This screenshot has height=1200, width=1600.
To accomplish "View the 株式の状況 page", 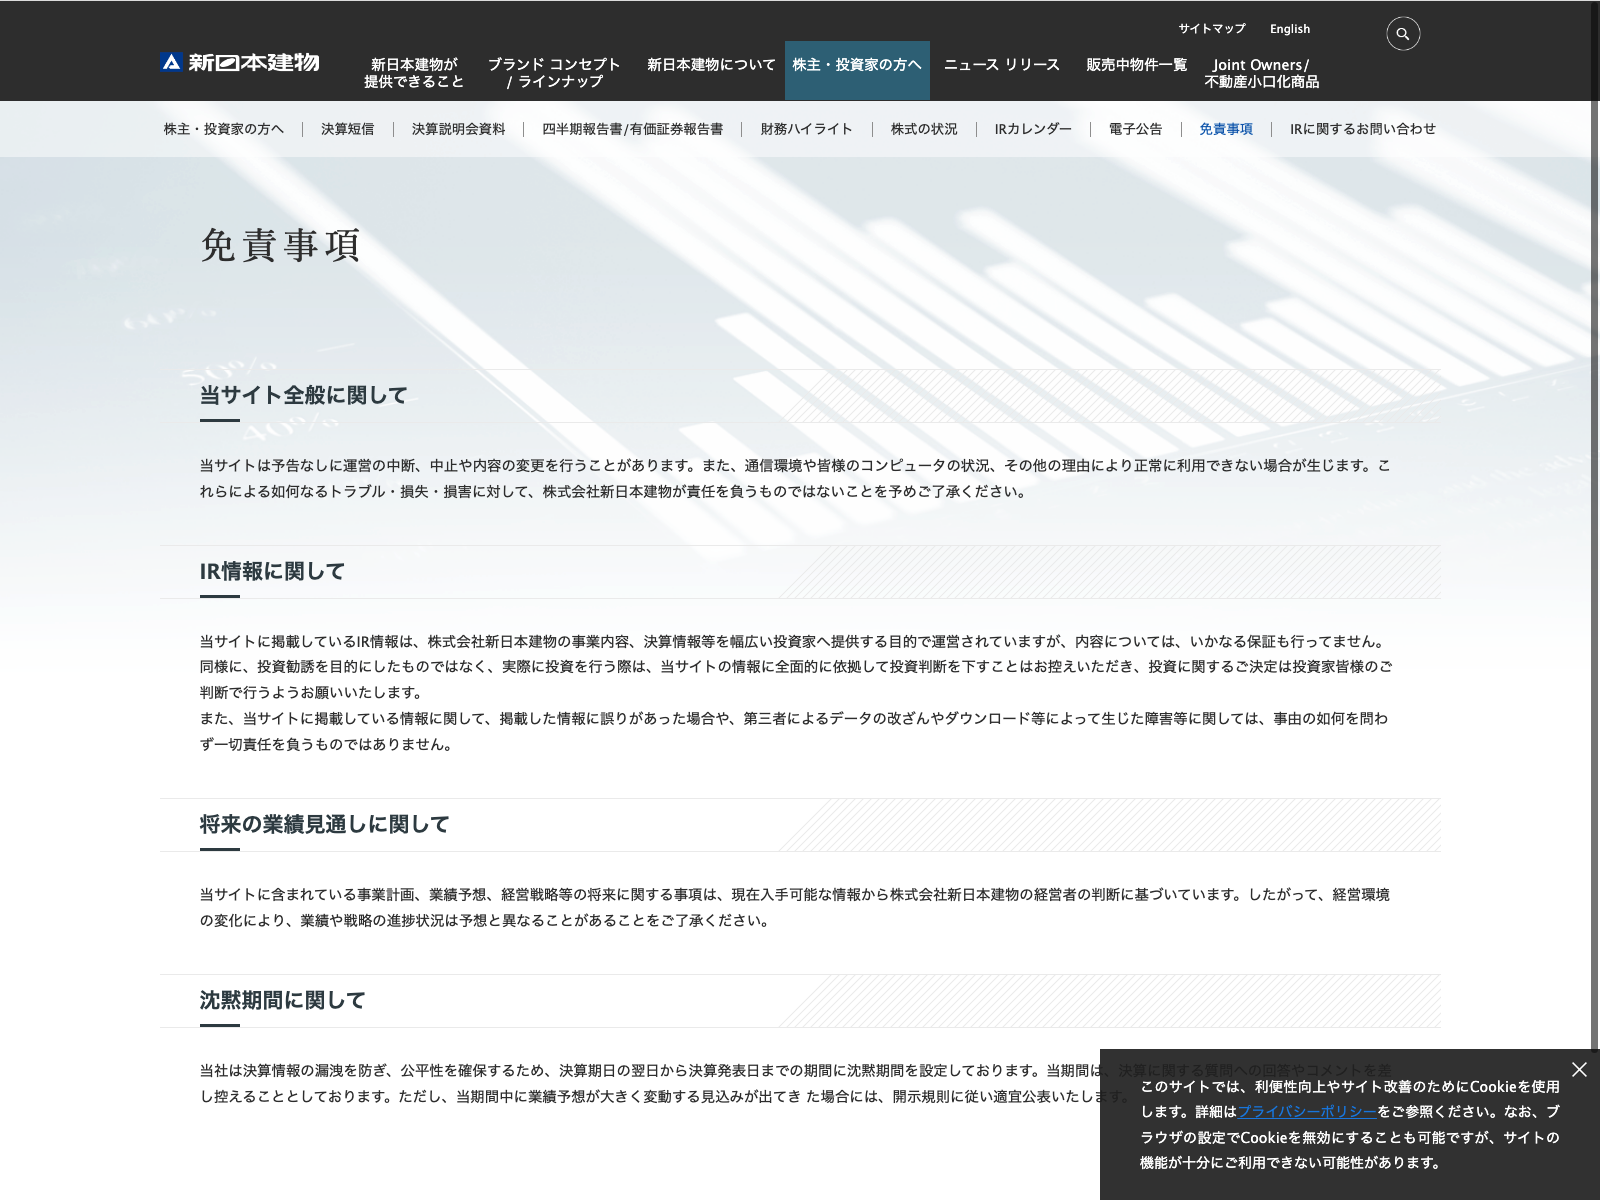I will pyautogui.click(x=923, y=129).
